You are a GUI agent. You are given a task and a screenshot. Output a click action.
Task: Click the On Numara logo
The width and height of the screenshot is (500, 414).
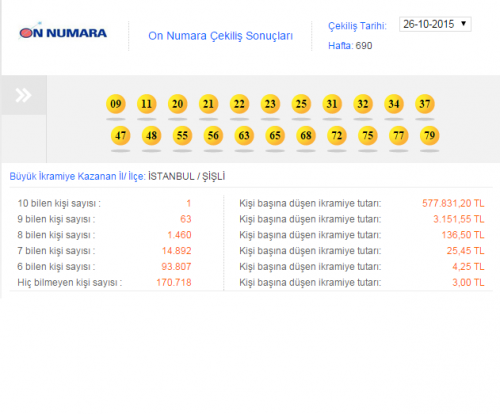tap(63, 32)
